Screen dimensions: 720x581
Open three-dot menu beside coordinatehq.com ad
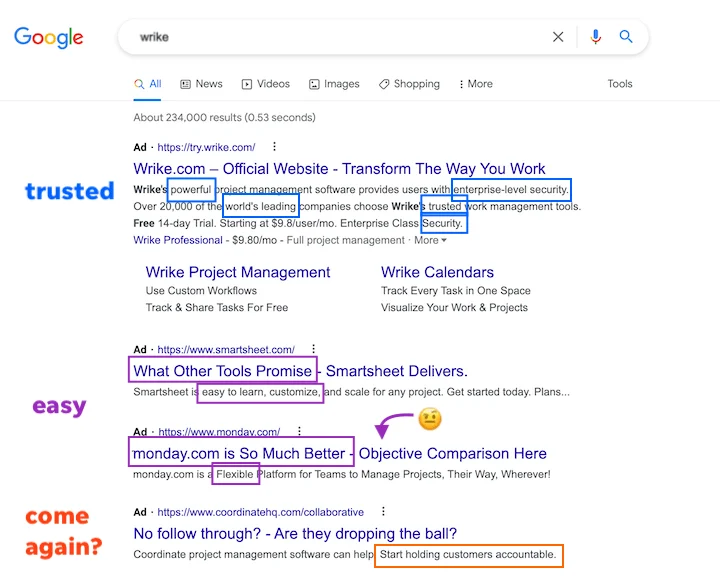pos(382,512)
